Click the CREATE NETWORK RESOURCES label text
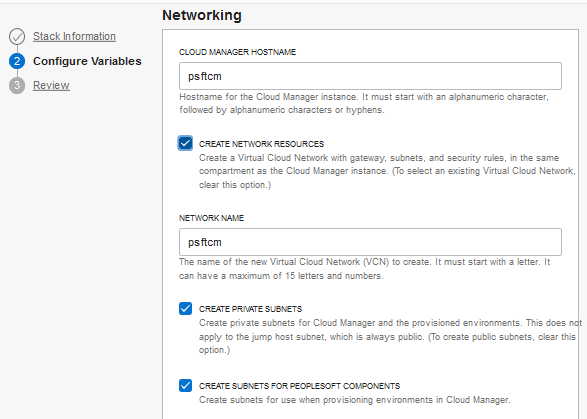This screenshot has width=587, height=419. click(261, 144)
